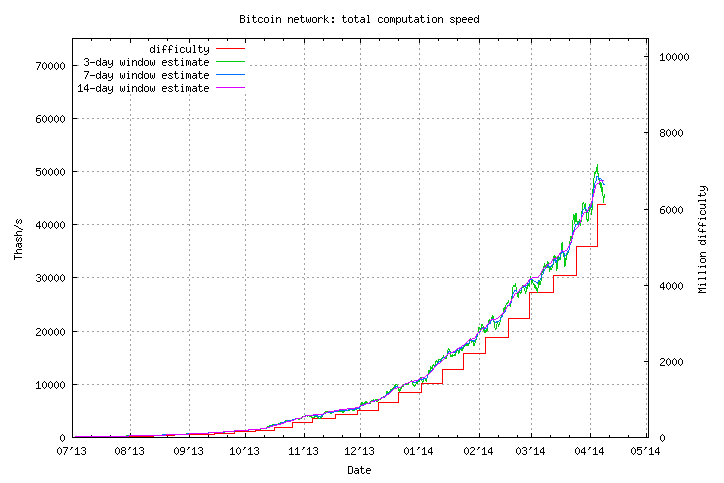Click the 07'13 date tick label
Viewport: 724px width, 483px height.
click(x=73, y=452)
